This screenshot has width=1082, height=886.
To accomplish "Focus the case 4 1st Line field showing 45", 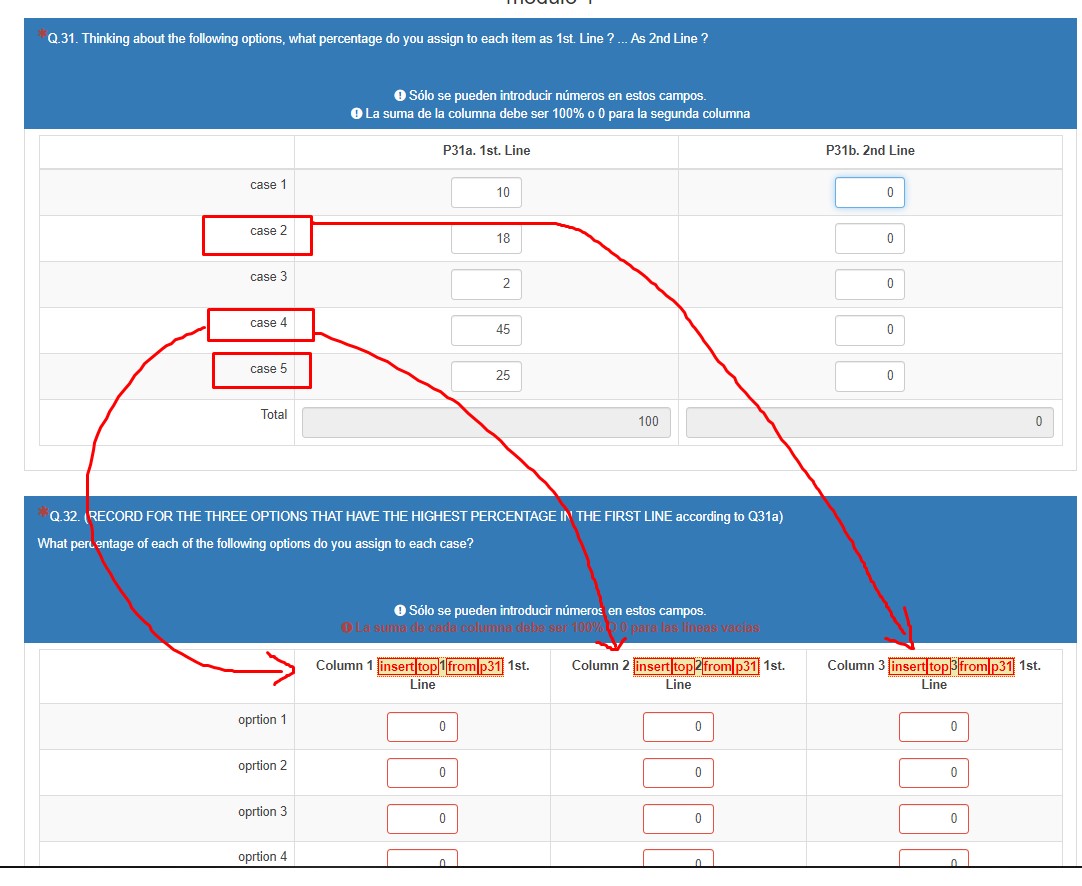I will (x=486, y=330).
